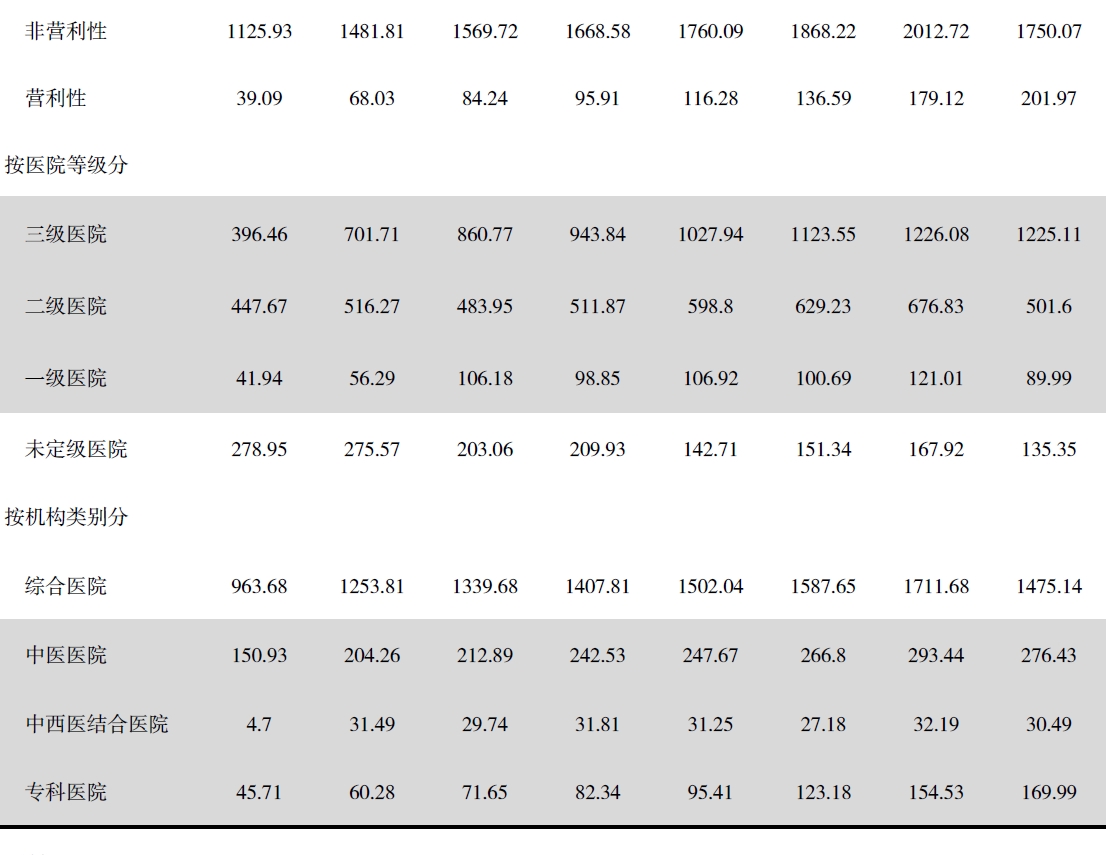Image resolution: width=1106 pixels, height=855 pixels.
Task: Click the 396.46 cell for 三级医院
Action: (x=259, y=234)
